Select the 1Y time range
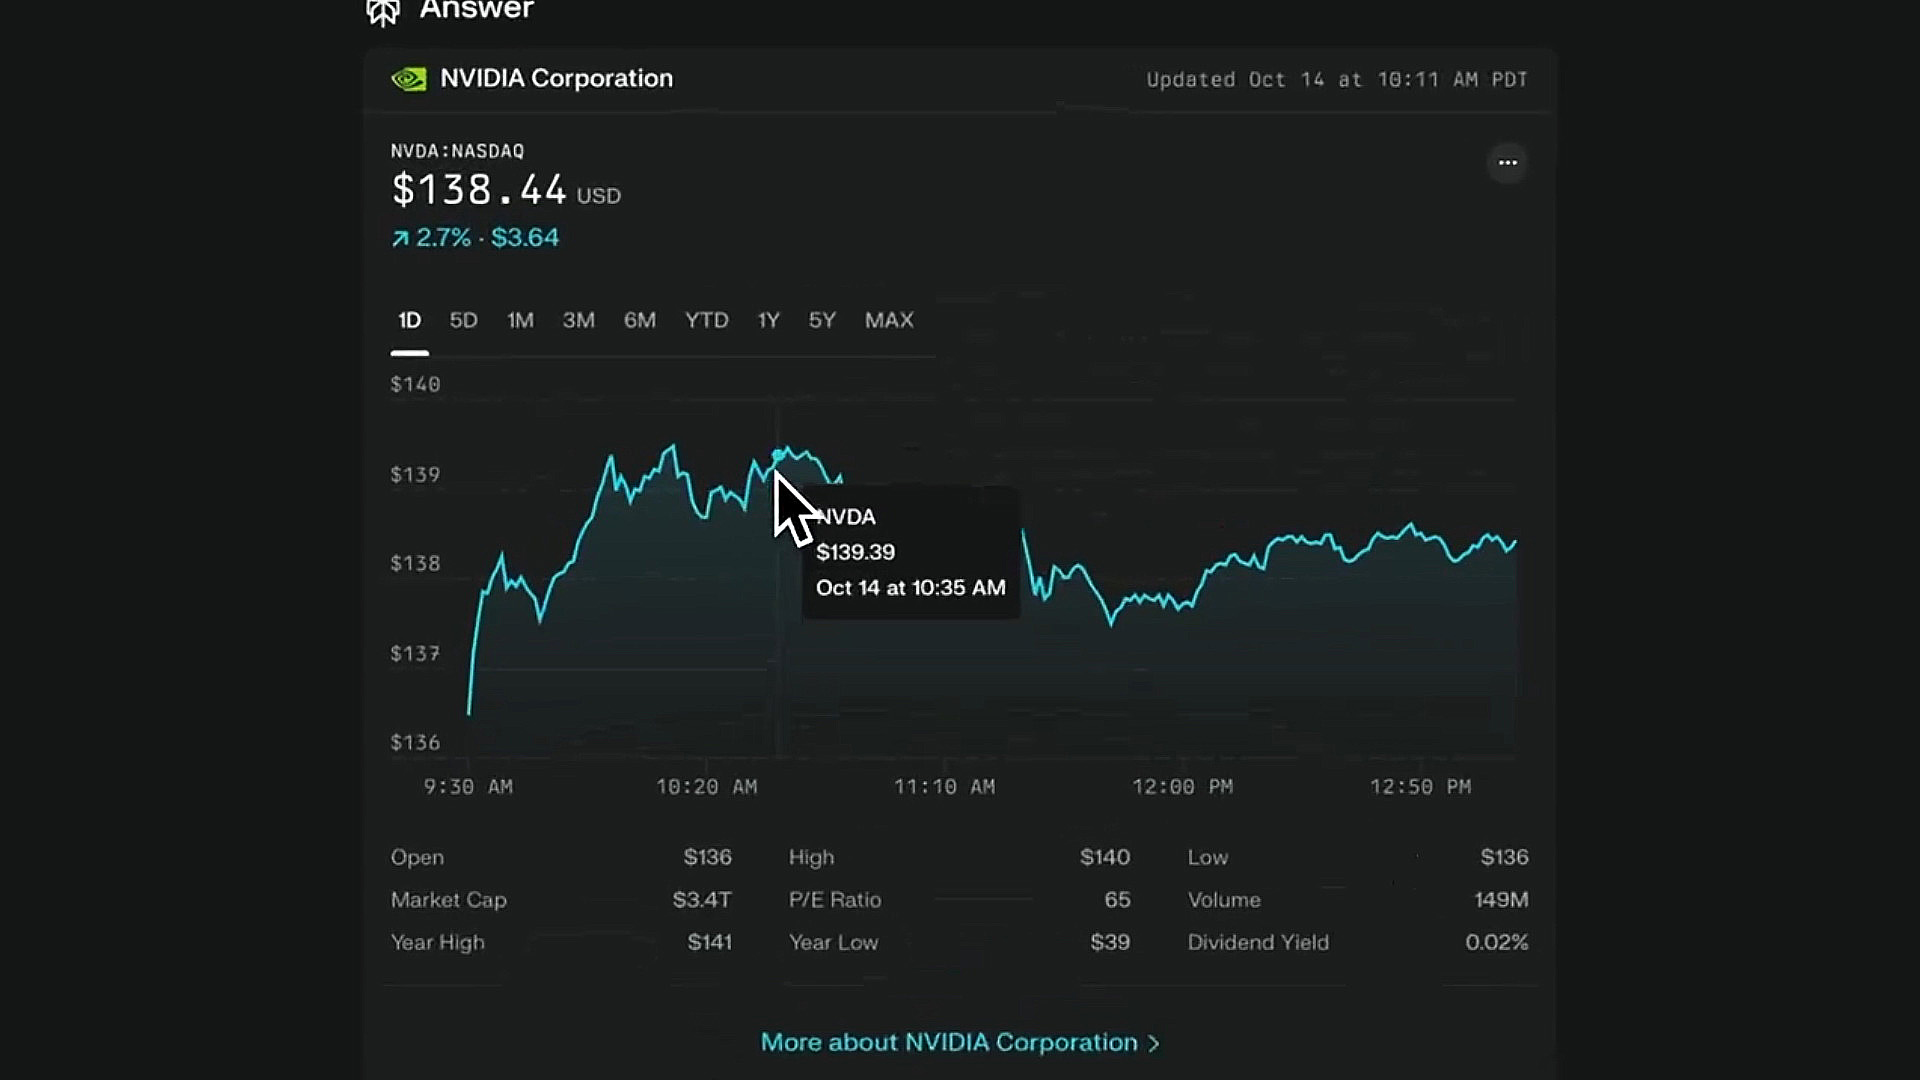Viewport: 1920px width, 1080px height. (x=768, y=320)
